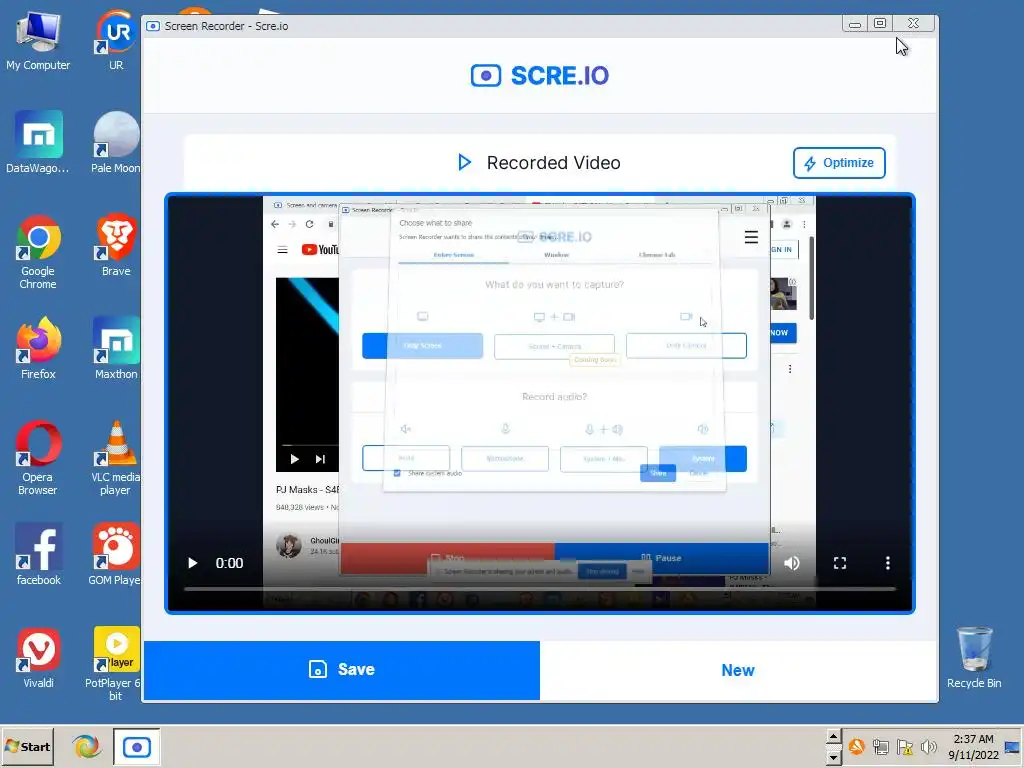Viewport: 1024px width, 768px height.
Task: Open the Recycle Bin
Action: 974,658
